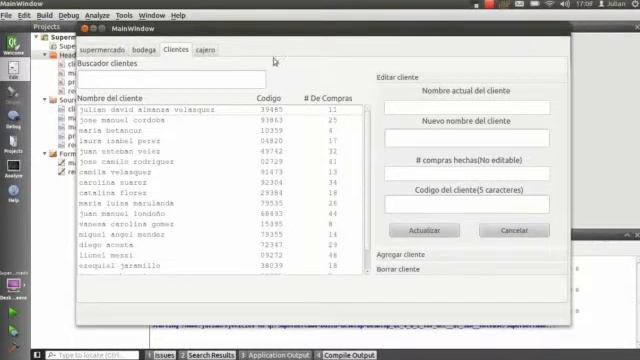Select Debug mode in left sidebar
The height and width of the screenshot is (360, 640).
pyautogui.click(x=13, y=119)
